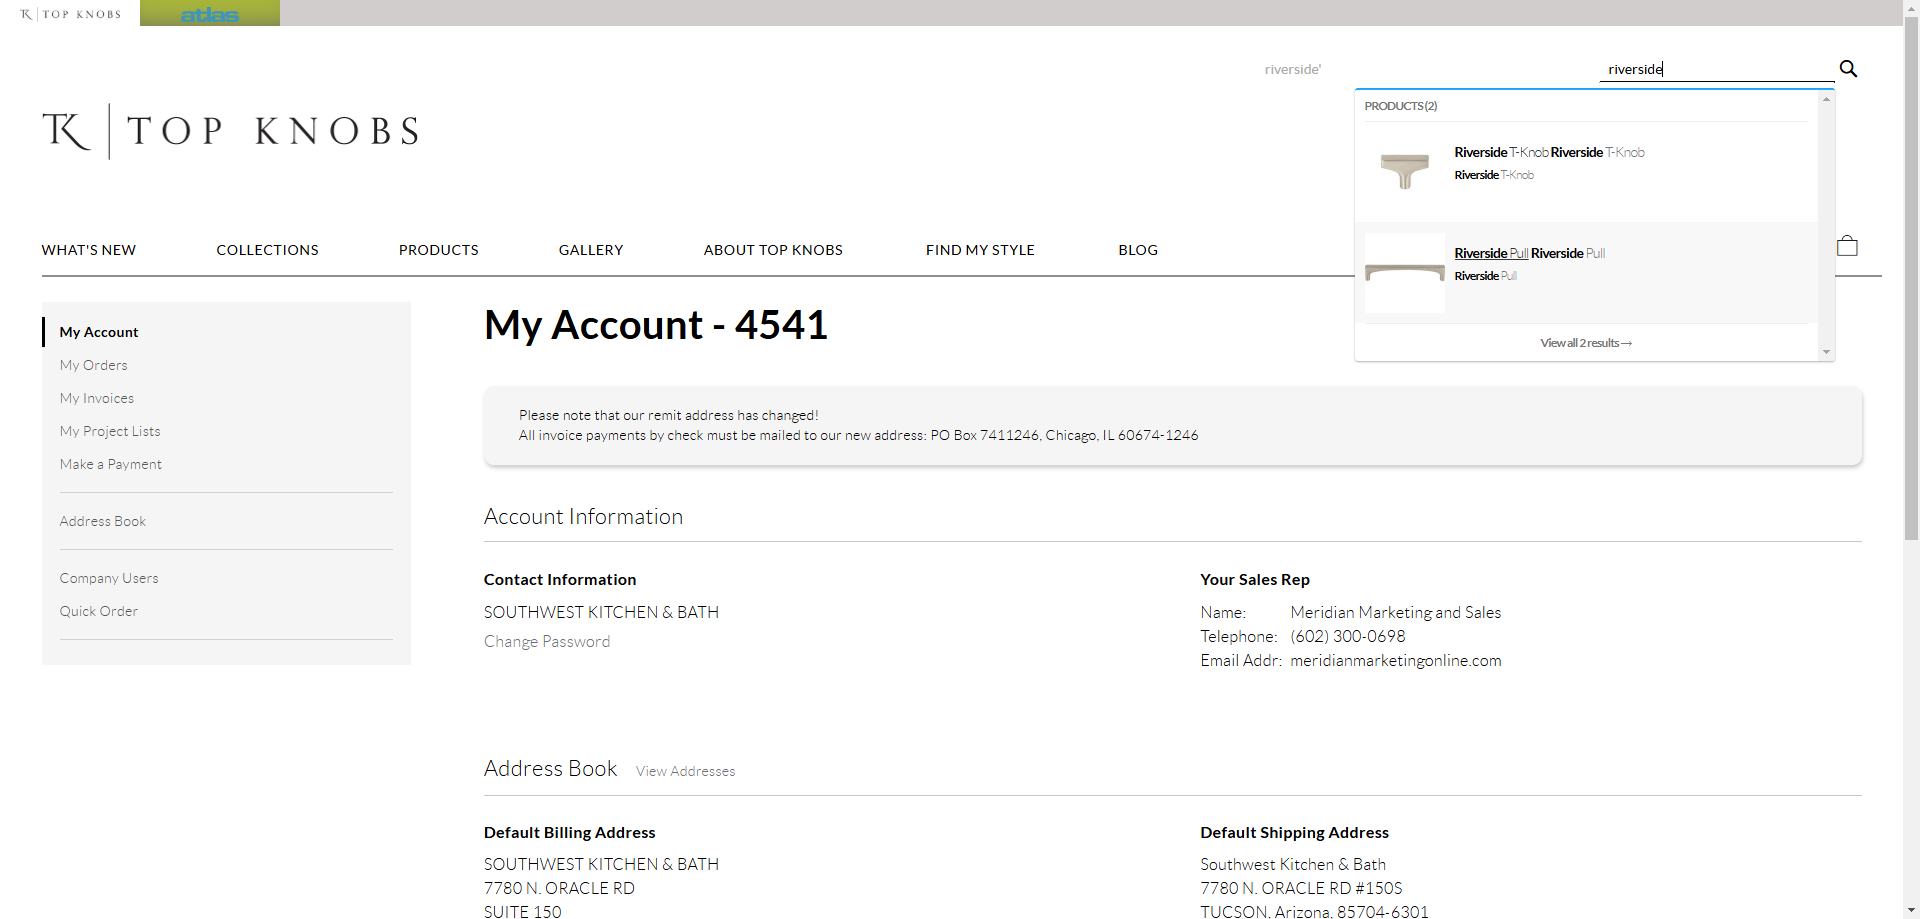Click Make a Payment sidebar link

(110, 464)
